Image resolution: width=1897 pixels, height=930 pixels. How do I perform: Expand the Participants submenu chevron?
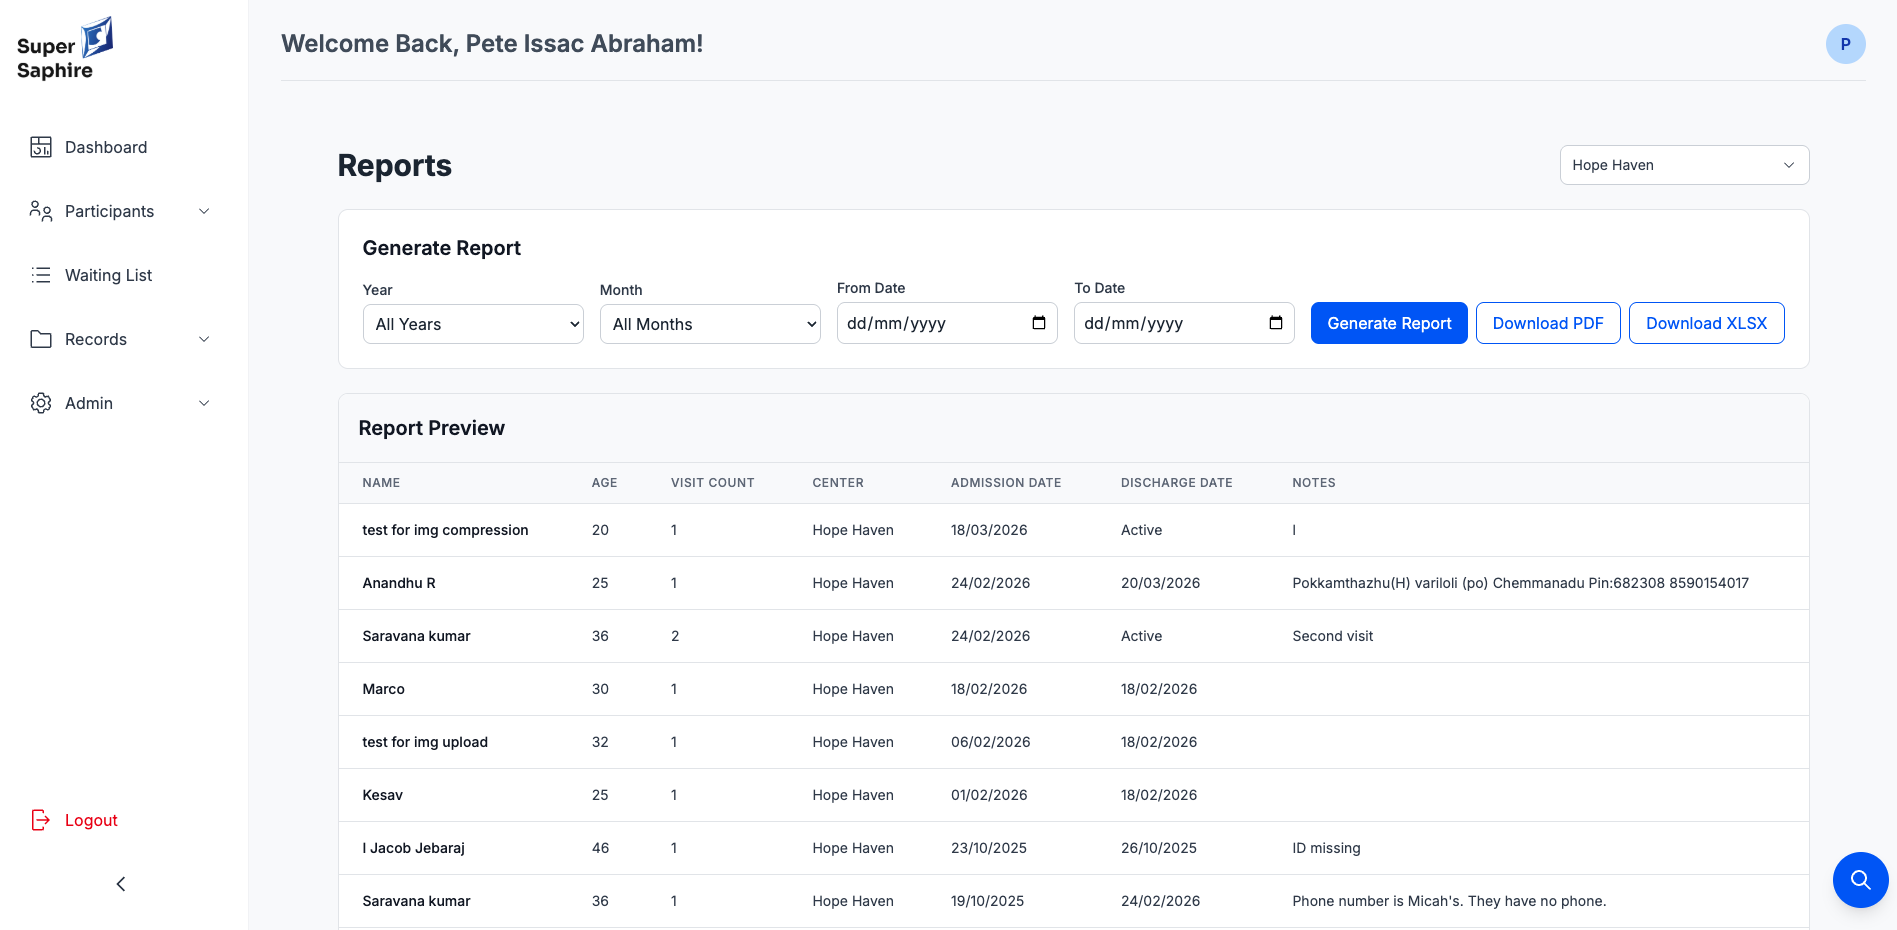click(x=204, y=211)
